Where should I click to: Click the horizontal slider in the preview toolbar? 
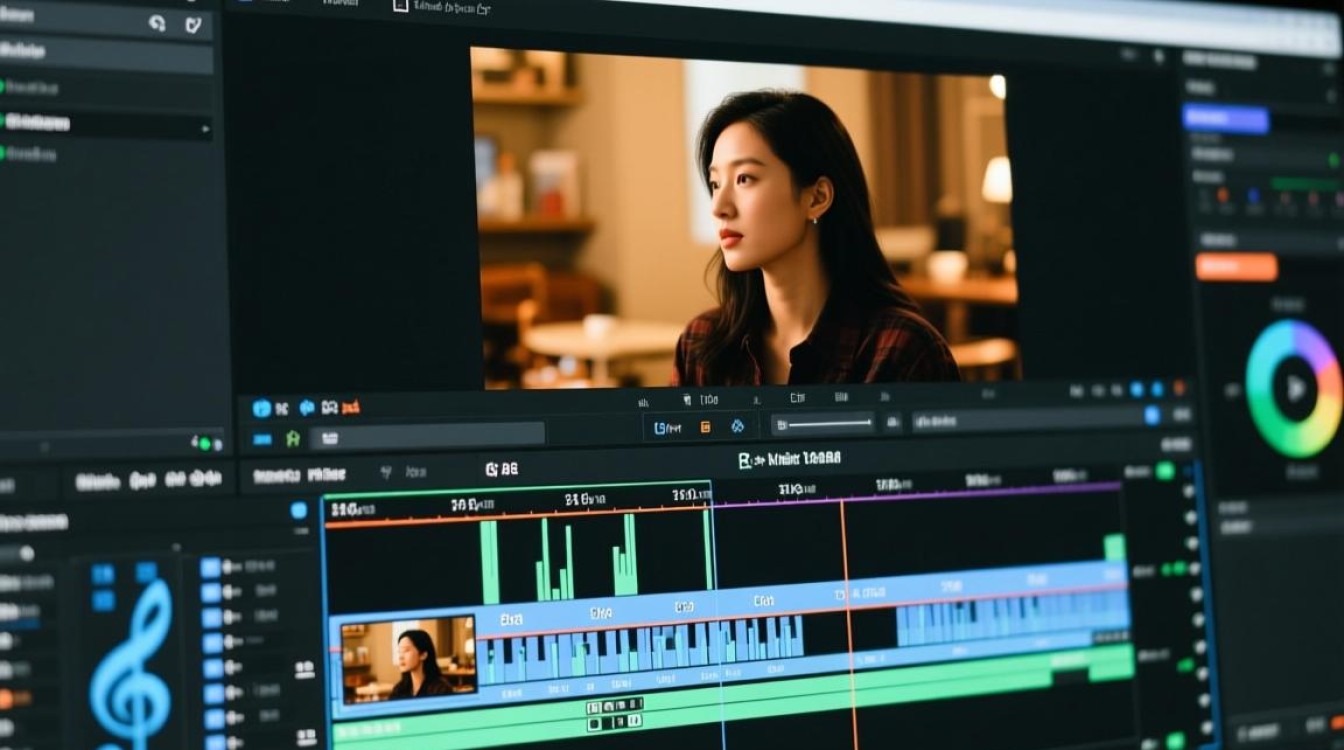823,425
